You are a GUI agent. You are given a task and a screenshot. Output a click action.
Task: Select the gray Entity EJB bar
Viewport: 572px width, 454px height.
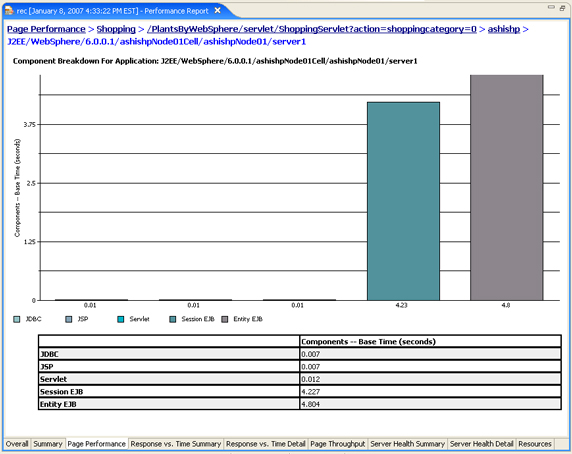[x=507, y=188]
